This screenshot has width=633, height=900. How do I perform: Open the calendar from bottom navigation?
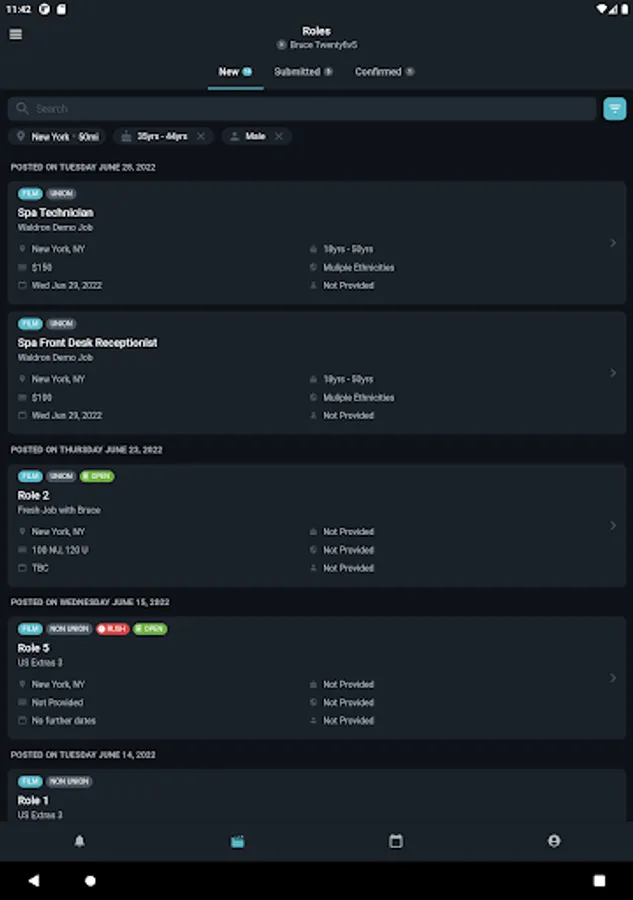click(396, 841)
